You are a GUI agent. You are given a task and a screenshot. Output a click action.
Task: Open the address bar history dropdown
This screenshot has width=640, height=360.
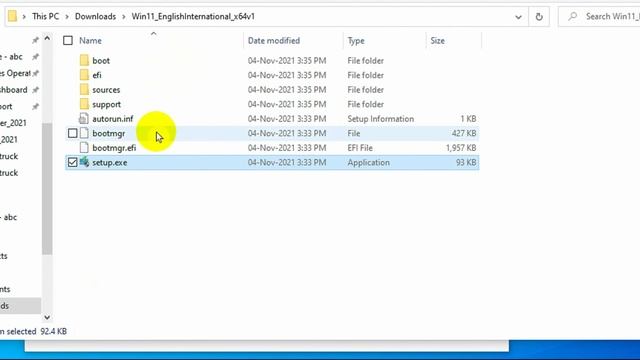pos(518,17)
